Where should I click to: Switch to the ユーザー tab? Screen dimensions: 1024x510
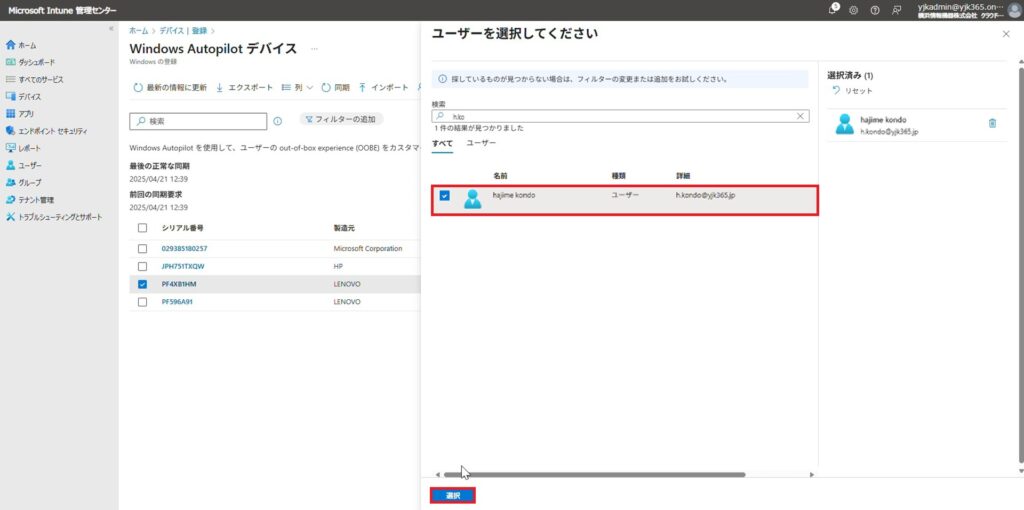(x=481, y=144)
